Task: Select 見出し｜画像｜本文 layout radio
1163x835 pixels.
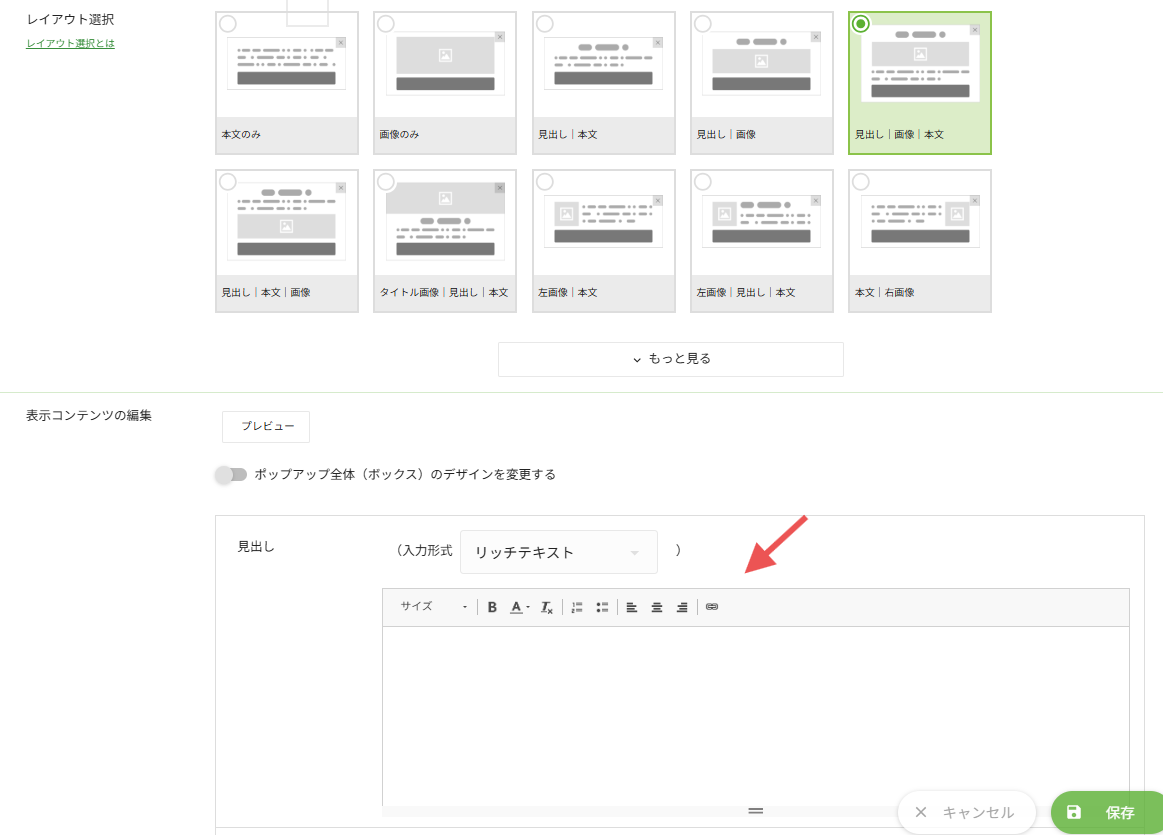Action: pos(860,24)
